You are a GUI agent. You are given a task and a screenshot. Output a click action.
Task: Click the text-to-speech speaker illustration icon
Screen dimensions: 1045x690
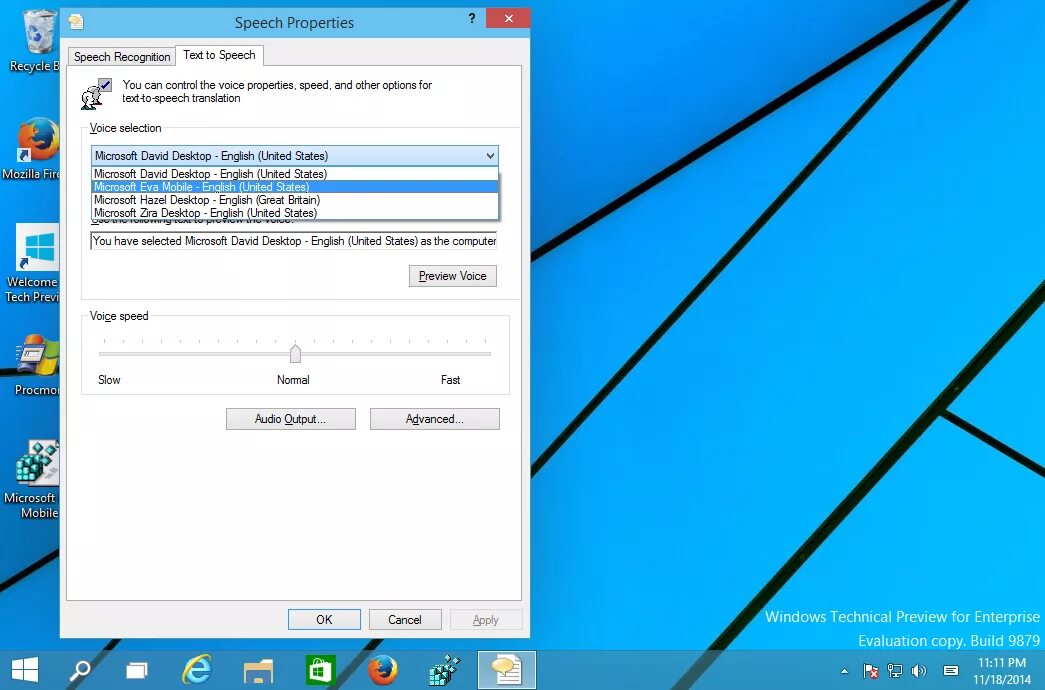(x=96, y=93)
